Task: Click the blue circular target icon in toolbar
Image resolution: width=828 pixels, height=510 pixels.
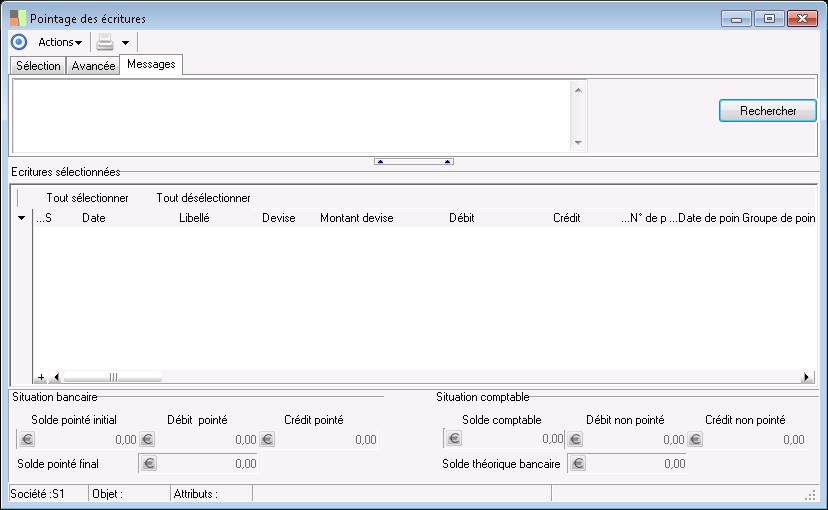Action: pos(19,42)
